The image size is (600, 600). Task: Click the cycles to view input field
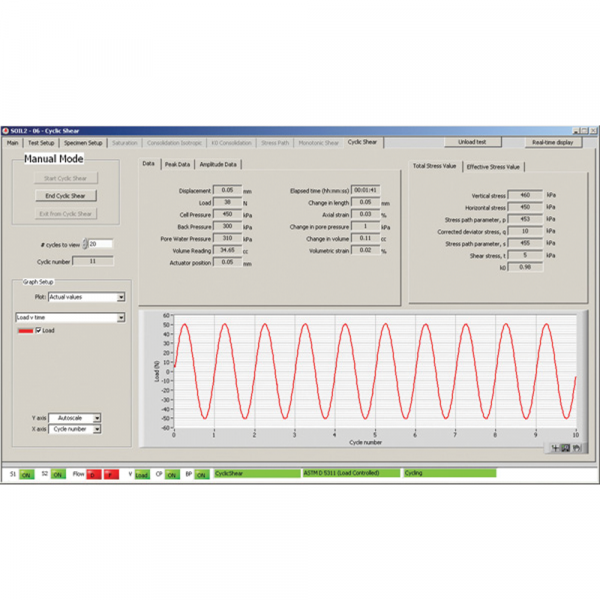click(99, 243)
